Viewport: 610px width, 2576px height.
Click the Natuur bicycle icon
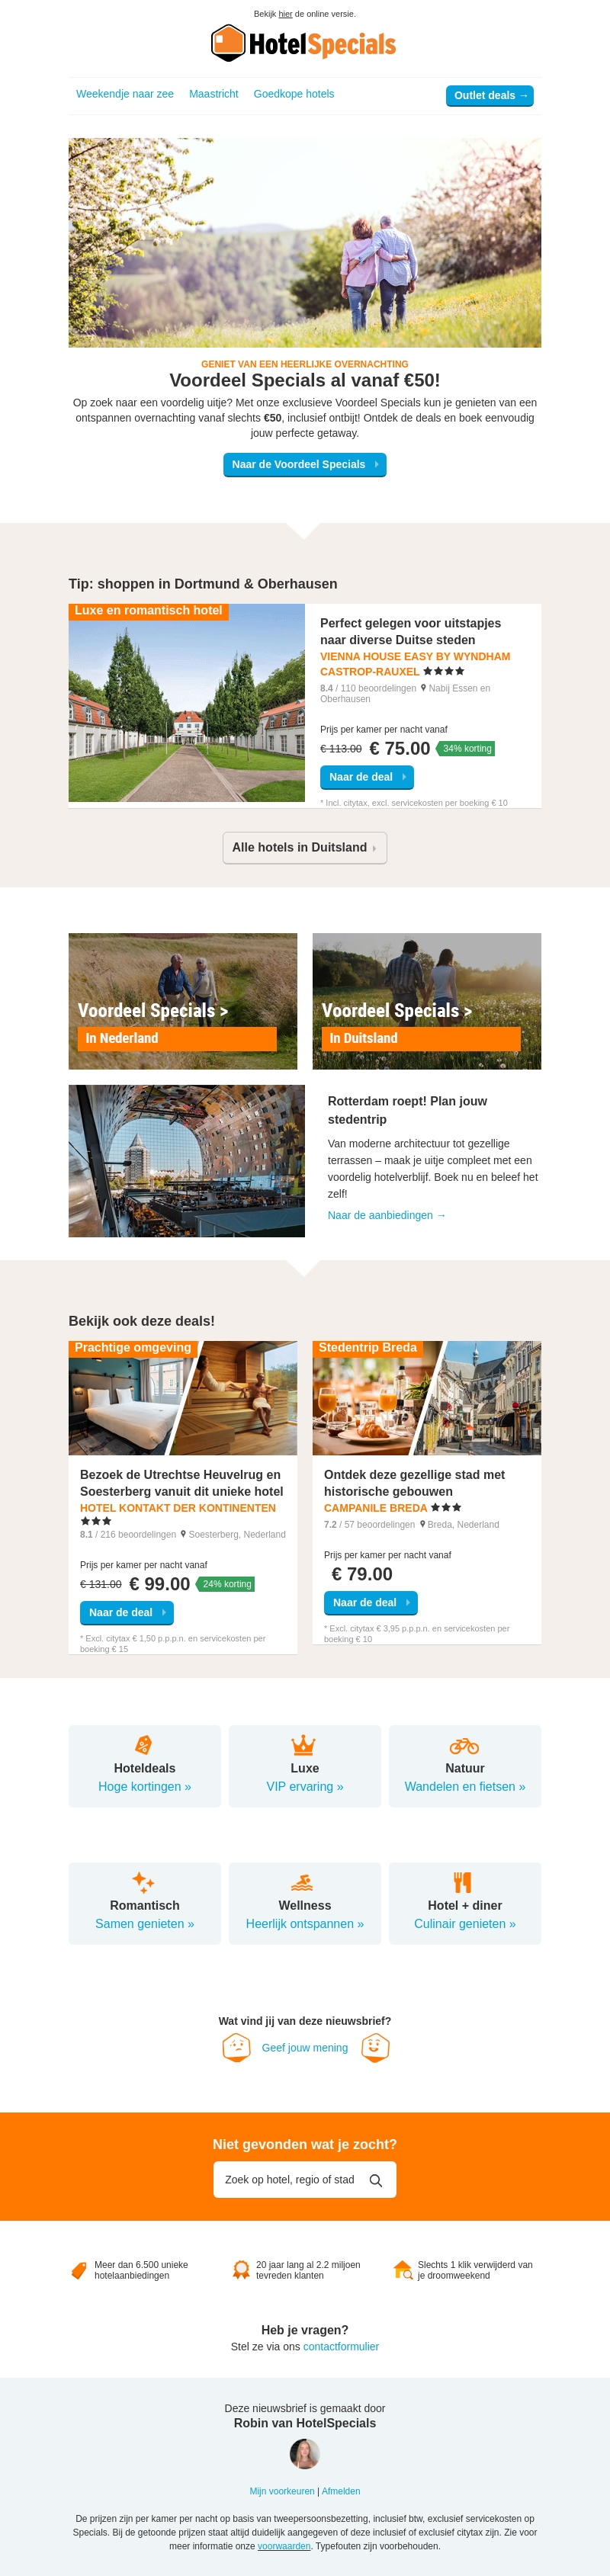(x=465, y=1745)
